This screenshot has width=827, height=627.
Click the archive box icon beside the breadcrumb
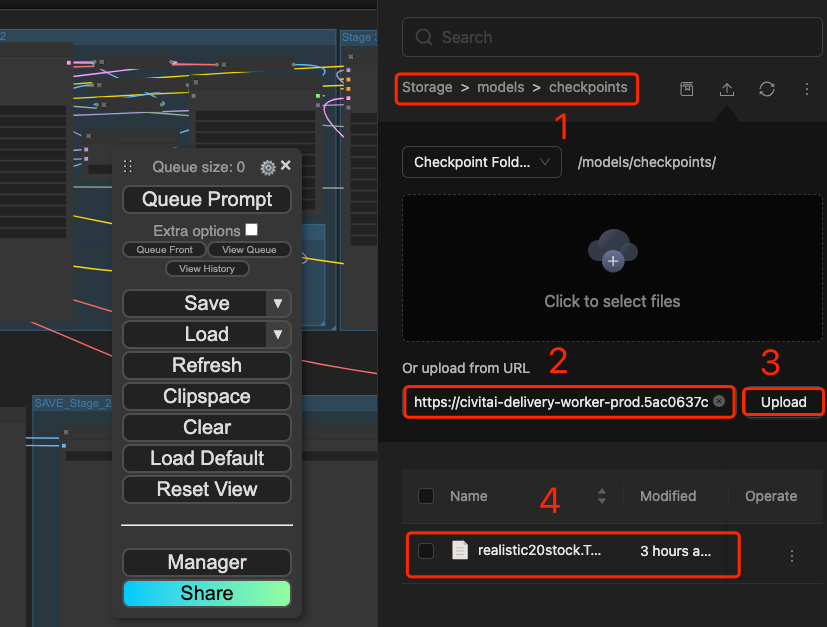tap(687, 89)
